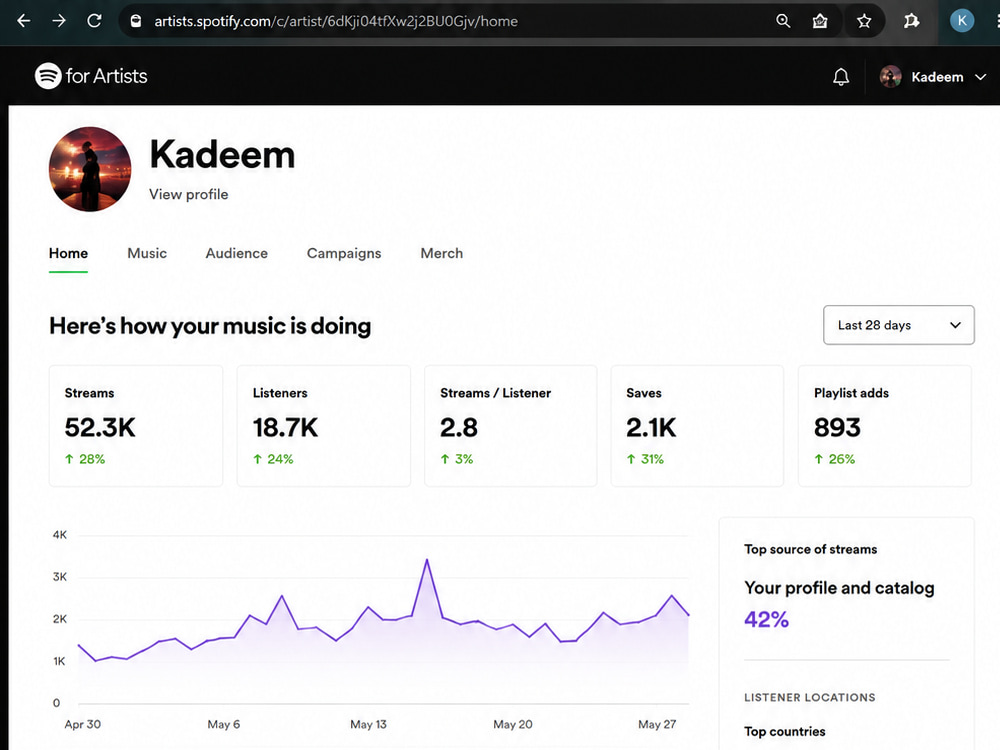Select the Saves 2.1K stat card
The height and width of the screenshot is (750, 1000).
point(697,425)
